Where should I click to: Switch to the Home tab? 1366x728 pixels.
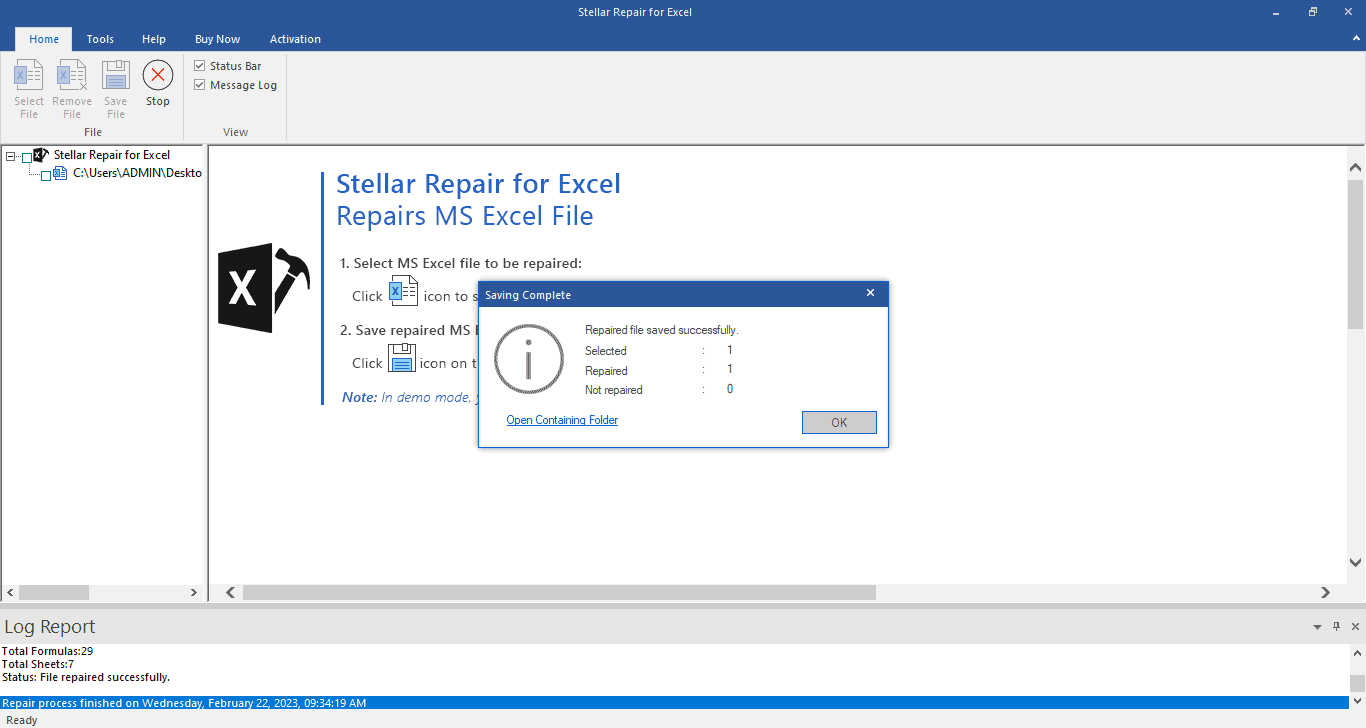pos(44,39)
